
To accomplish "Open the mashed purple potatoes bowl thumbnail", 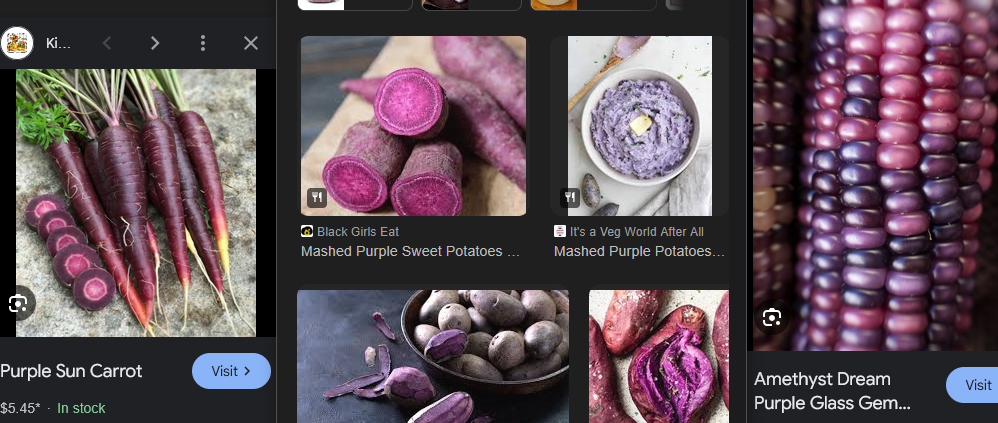I will click(640, 126).
